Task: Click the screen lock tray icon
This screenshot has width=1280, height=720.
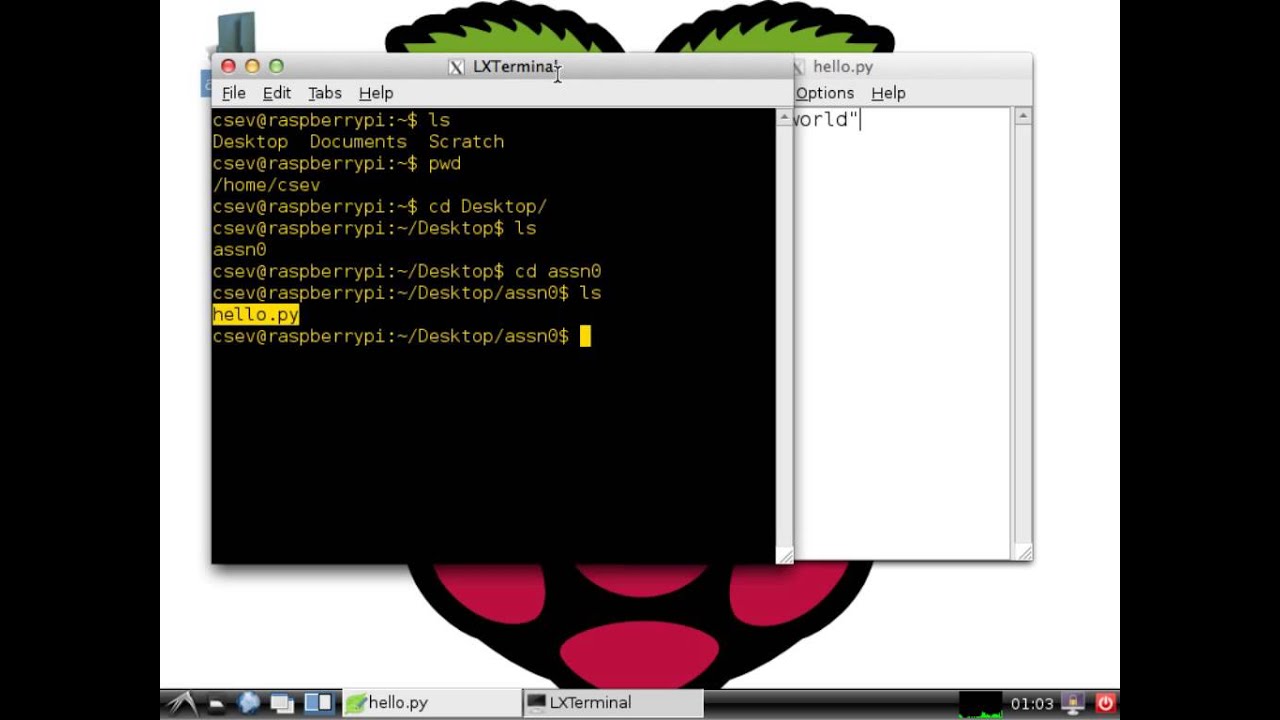Action: pyautogui.click(x=1073, y=703)
